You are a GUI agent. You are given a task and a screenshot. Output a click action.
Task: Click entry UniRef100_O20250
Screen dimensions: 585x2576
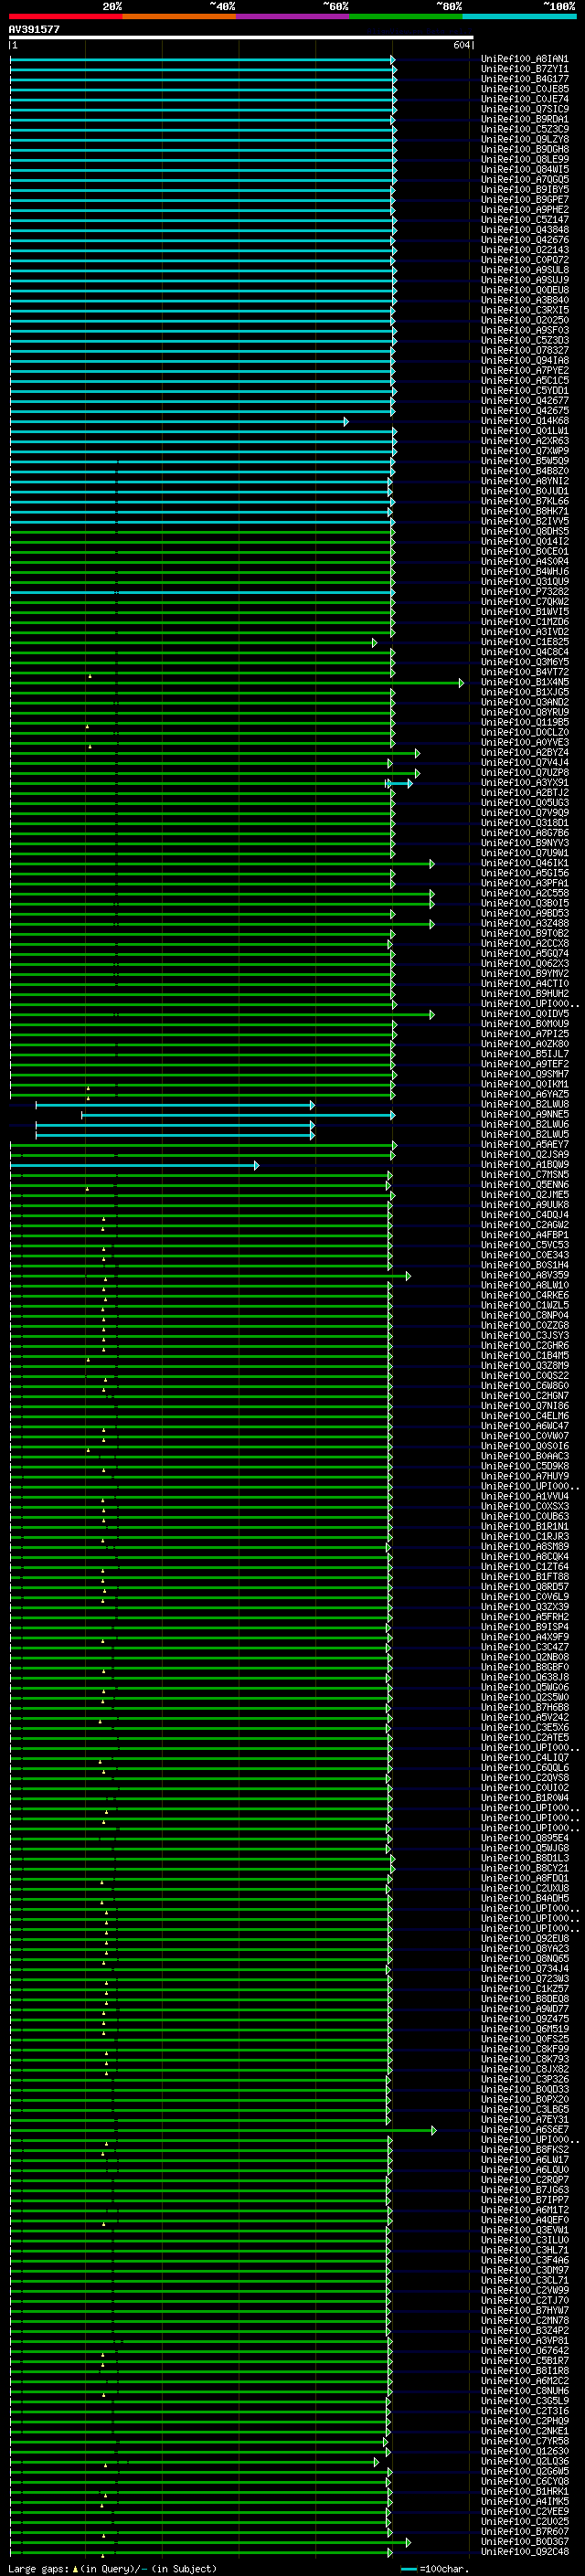pyautogui.click(x=525, y=320)
